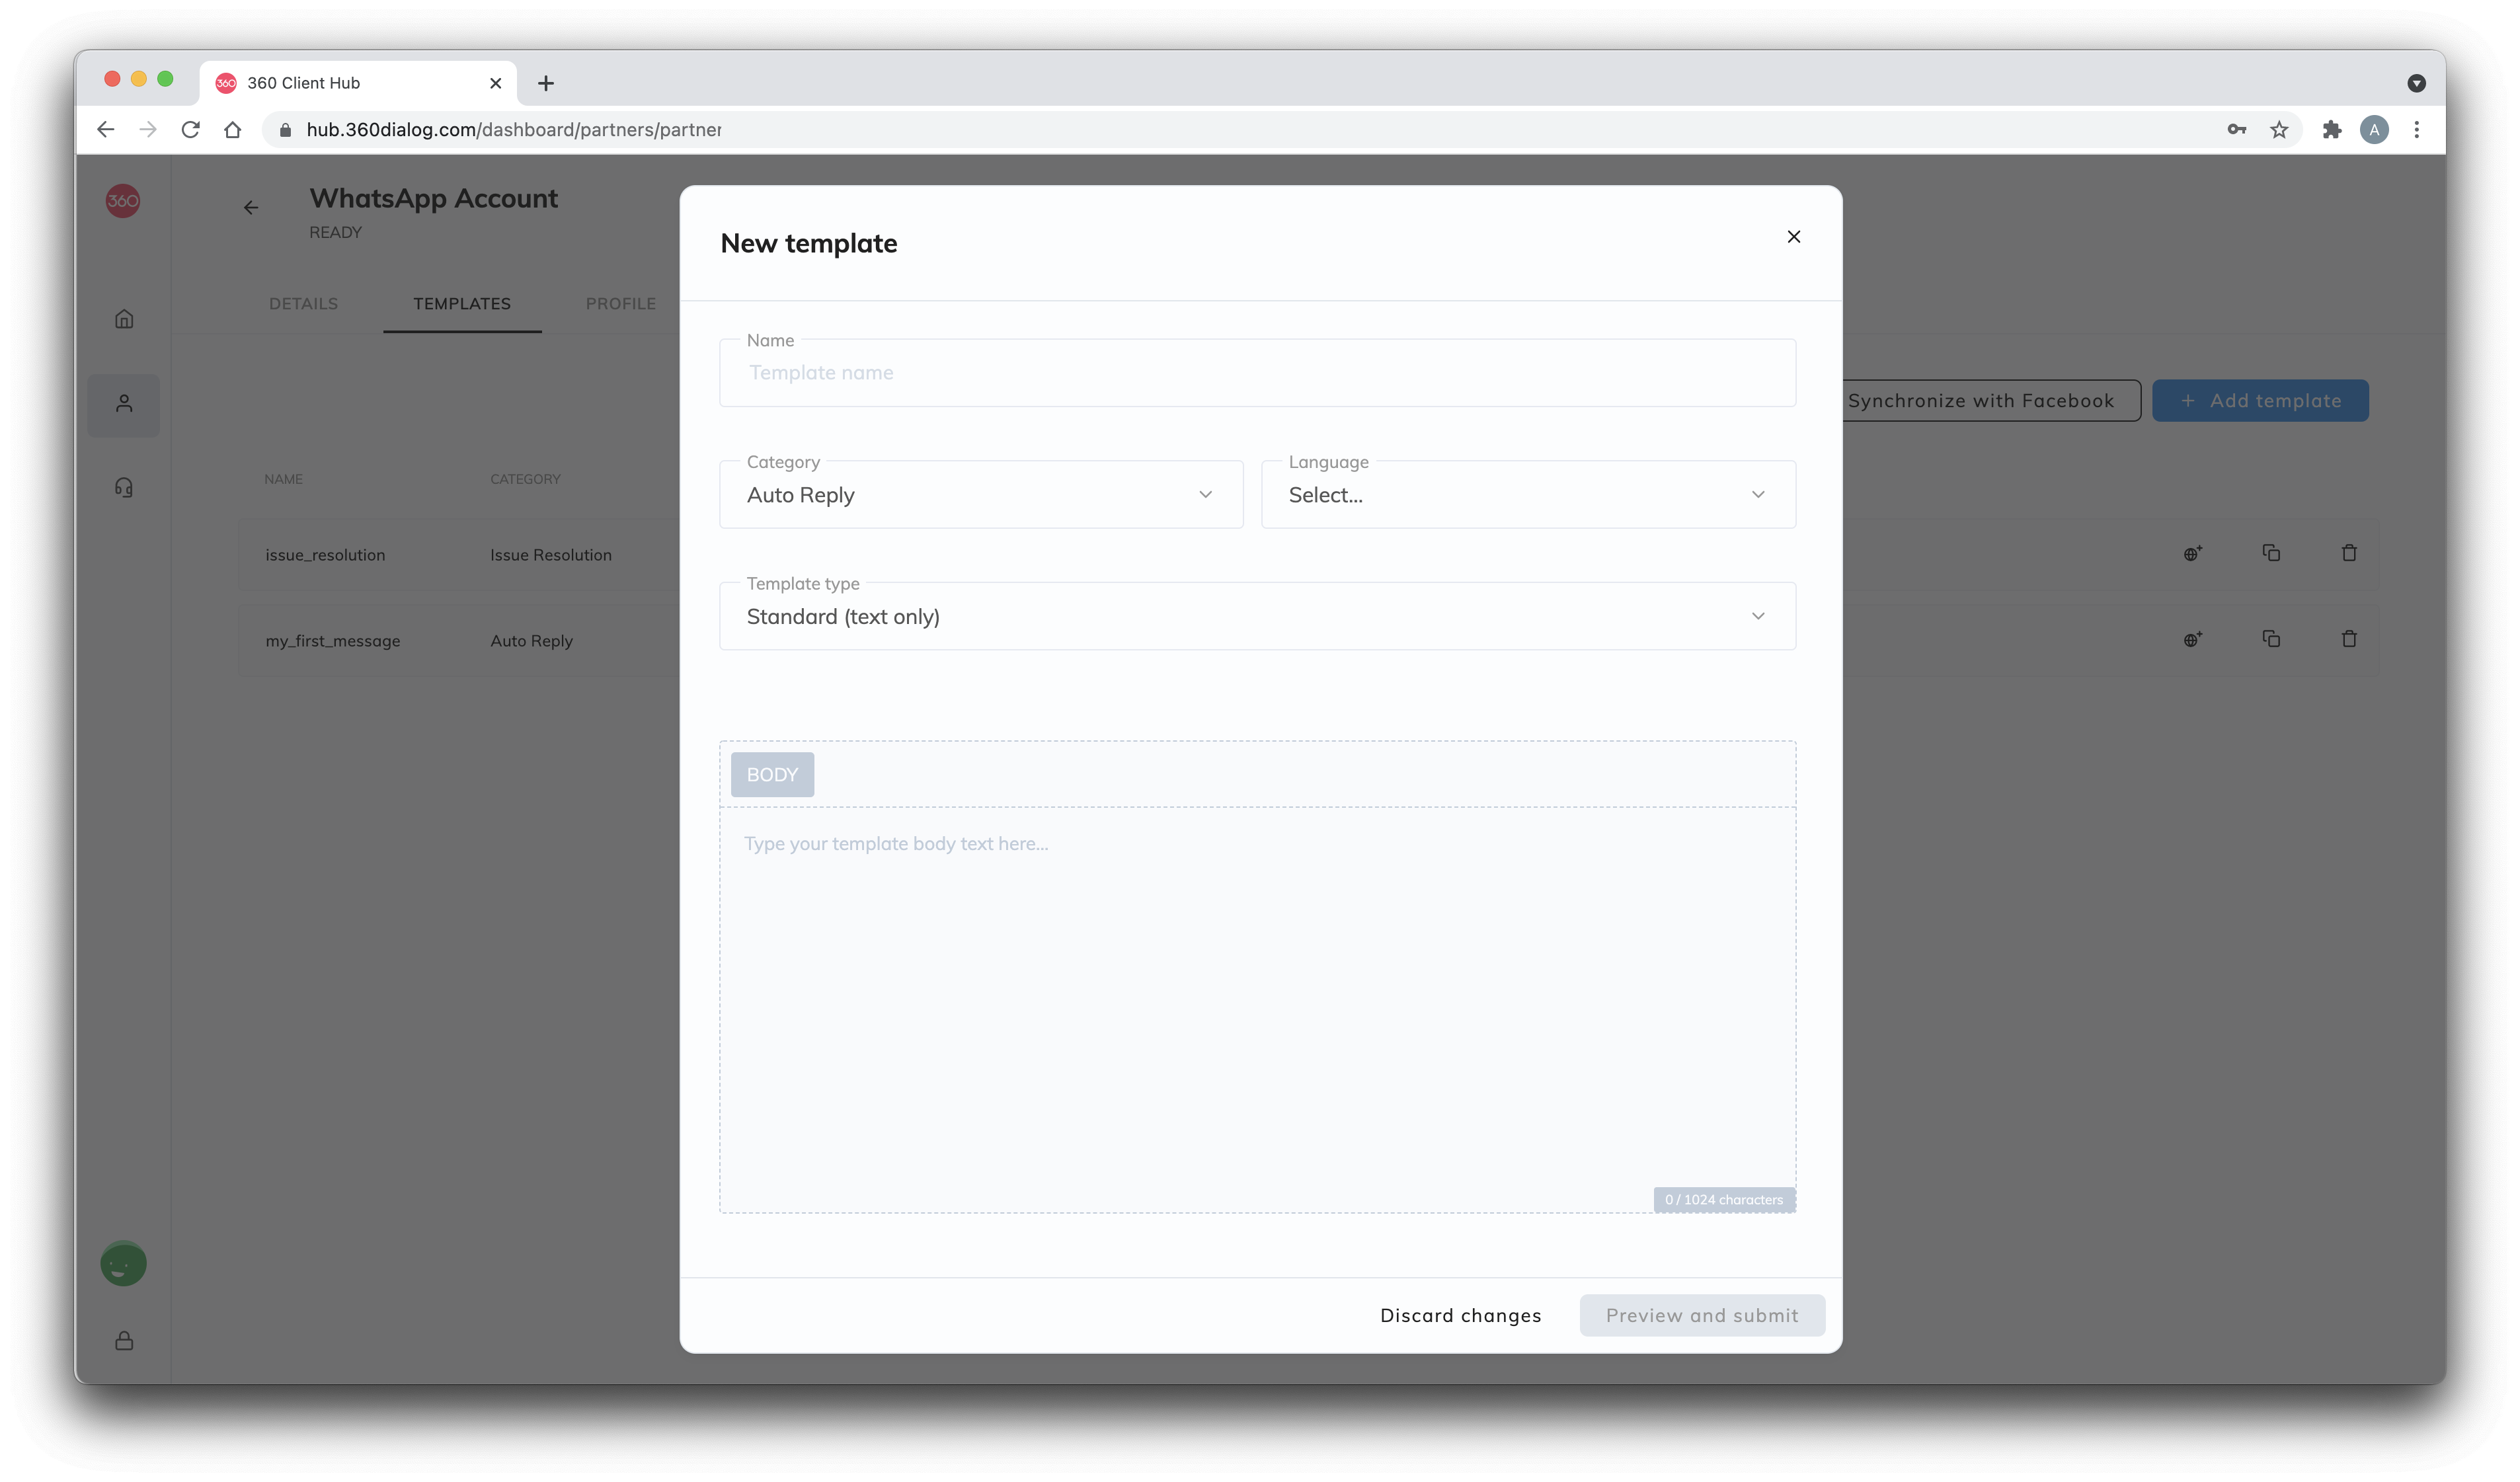Delete the my_first_message template
The height and width of the screenshot is (1482, 2520).
coord(2349,640)
